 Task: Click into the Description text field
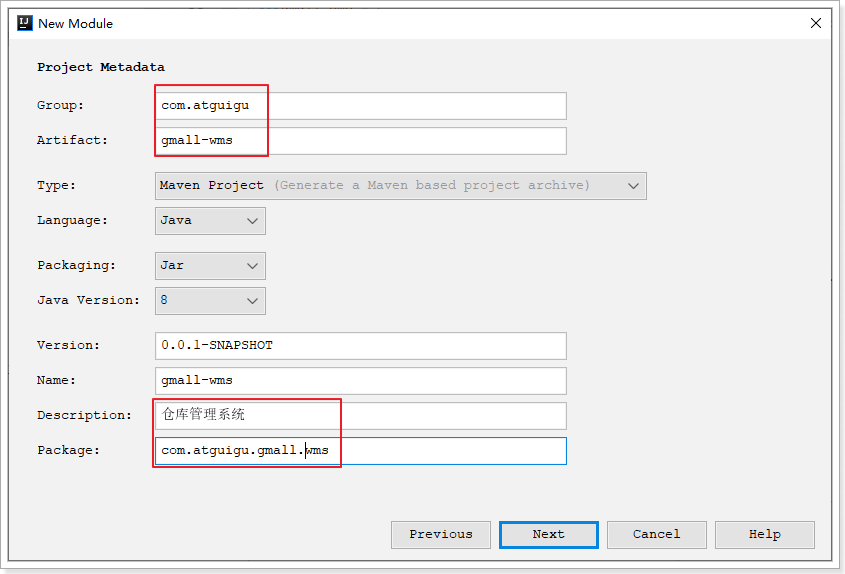[360, 416]
